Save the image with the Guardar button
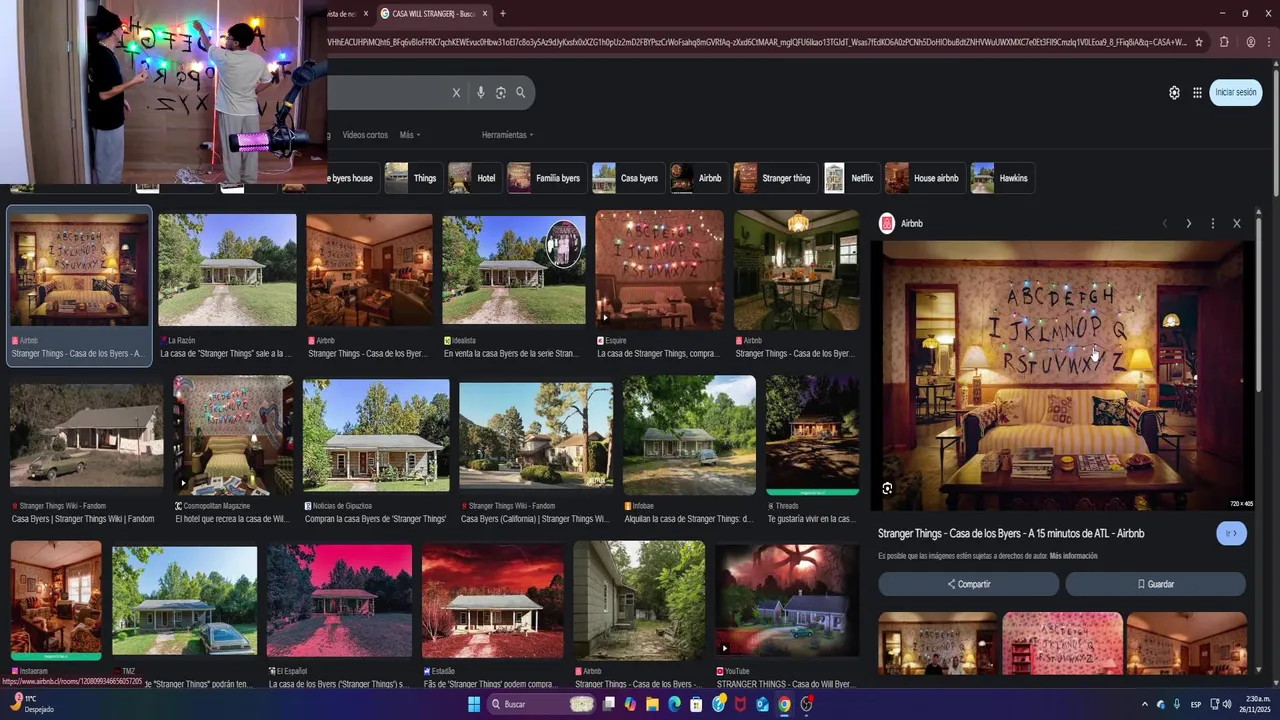1280x720 pixels. [x=1155, y=584]
